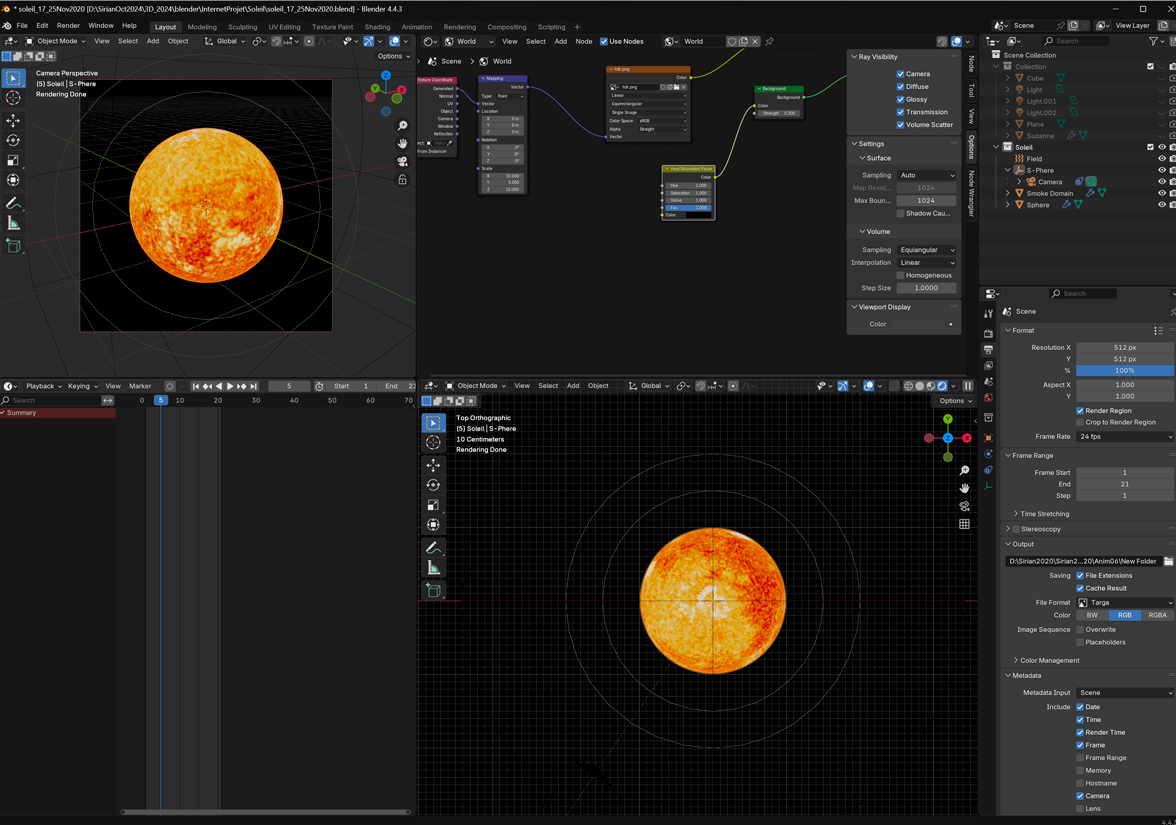
Task: Click the zoom magnifier in the camera view sidebar
Action: (403, 126)
